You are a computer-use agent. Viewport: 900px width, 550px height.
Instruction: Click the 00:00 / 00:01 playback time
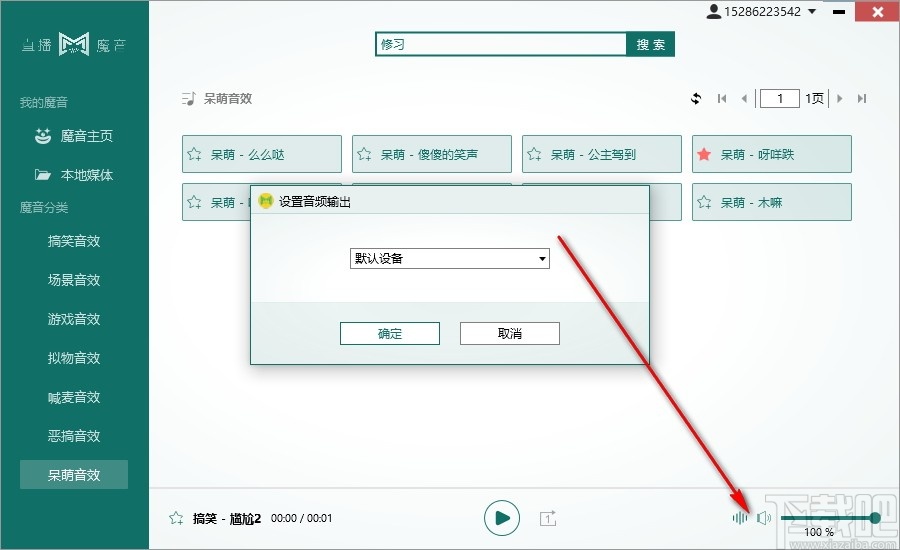[x=301, y=518]
